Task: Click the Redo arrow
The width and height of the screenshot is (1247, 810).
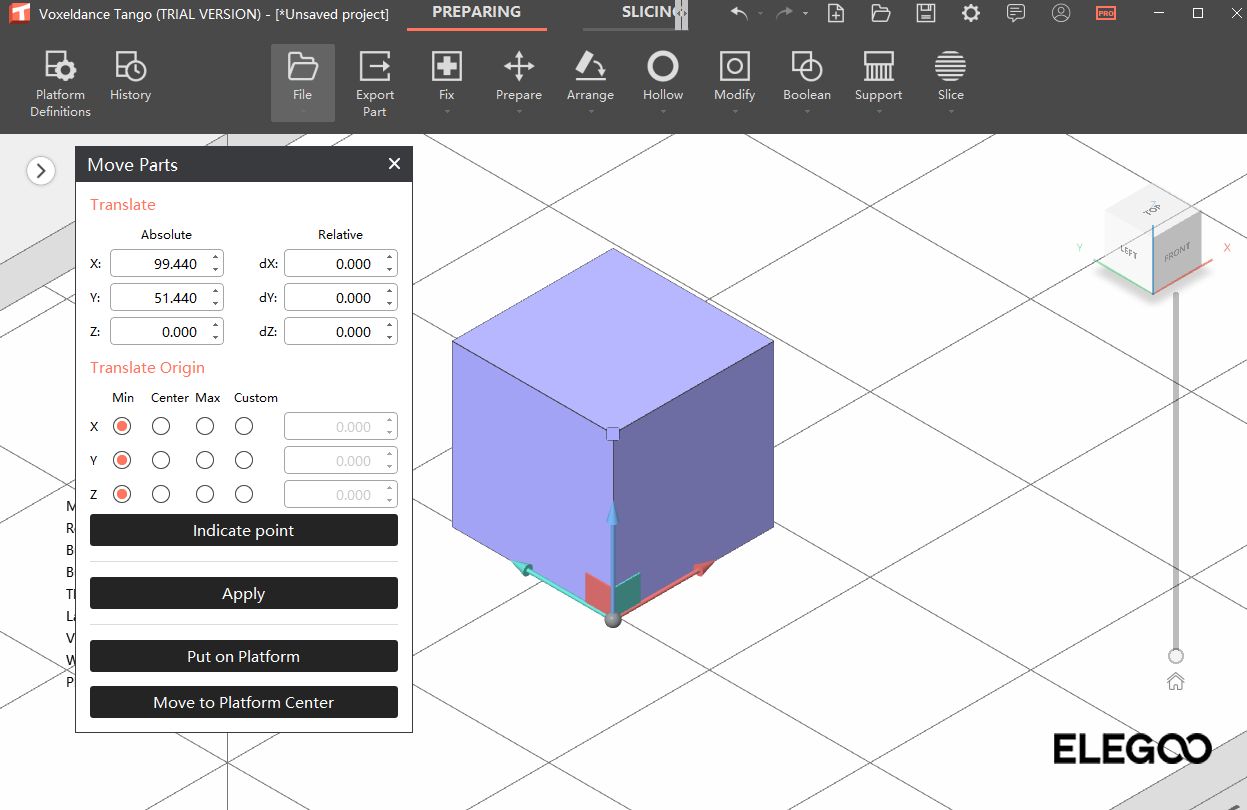Action: [784, 13]
